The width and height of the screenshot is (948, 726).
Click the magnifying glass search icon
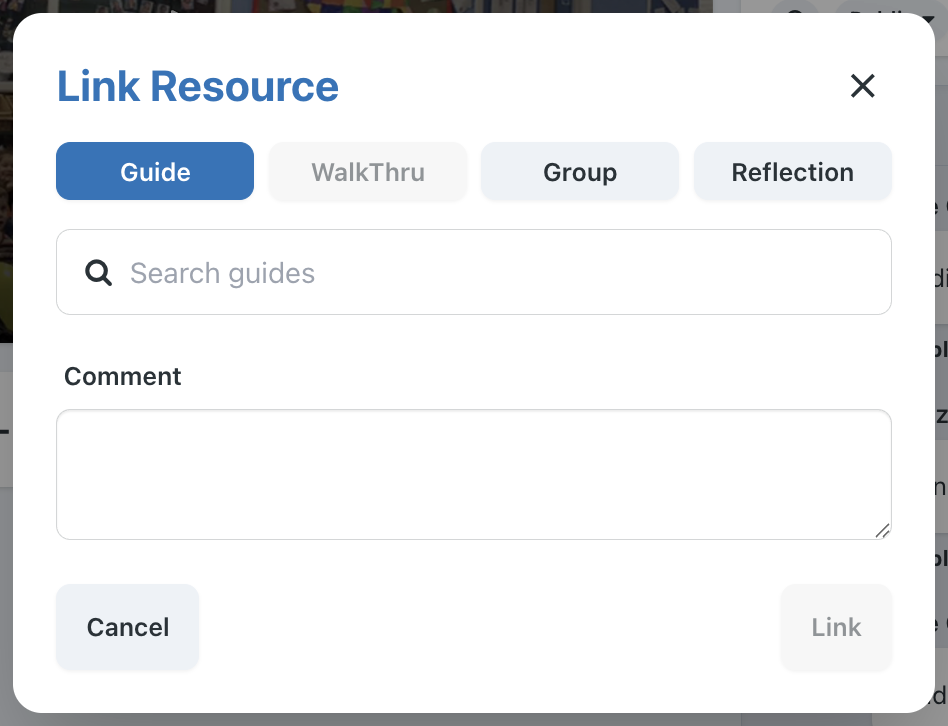pyautogui.click(x=99, y=273)
